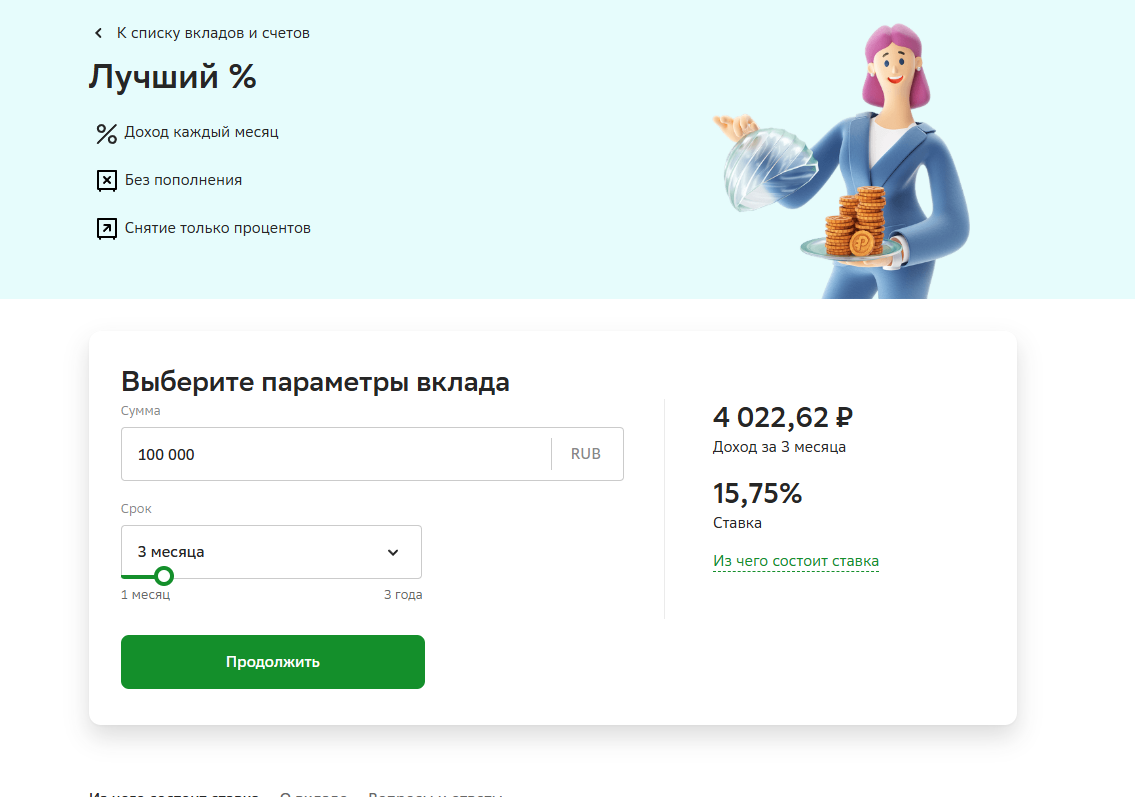This screenshot has width=1135, height=797.
Task: Click the Доход за 3 месяца label
Action: click(x=779, y=447)
